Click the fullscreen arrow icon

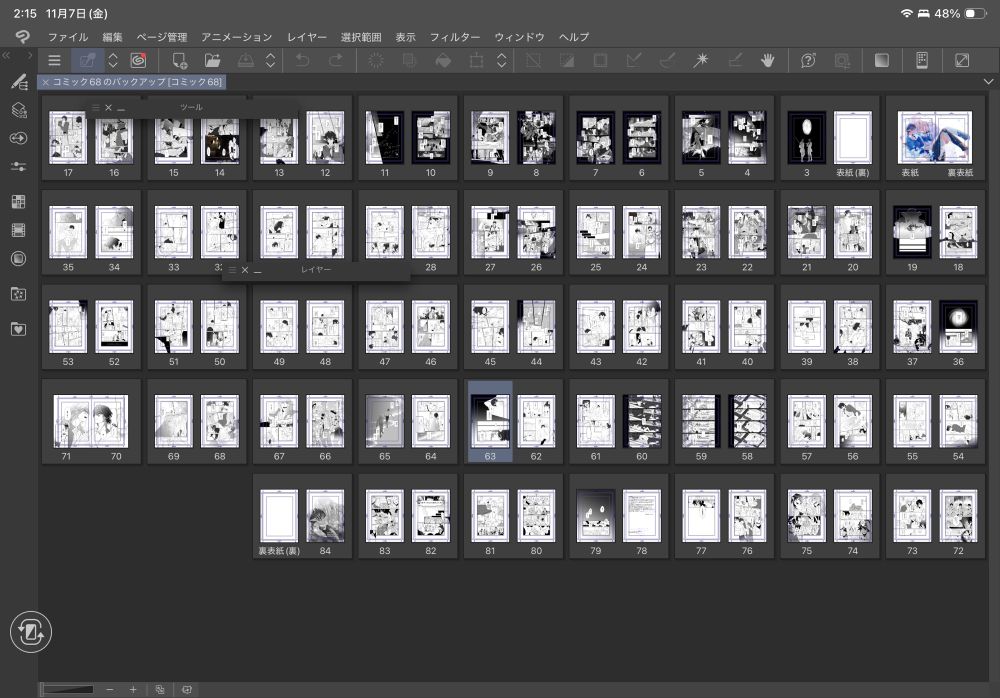tap(962, 61)
